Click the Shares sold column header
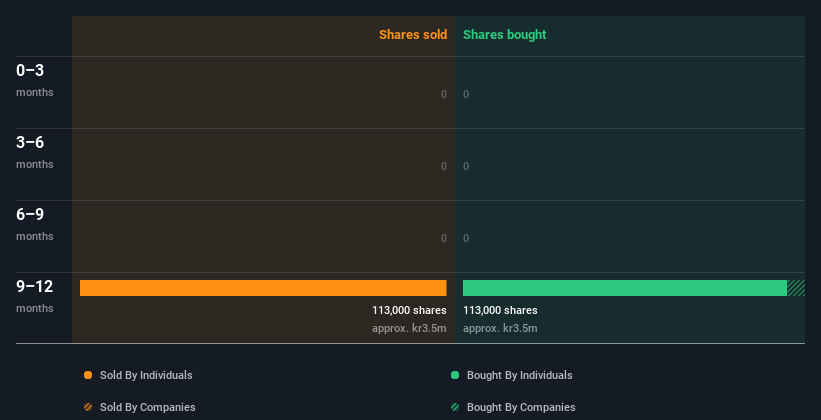 [x=413, y=35]
